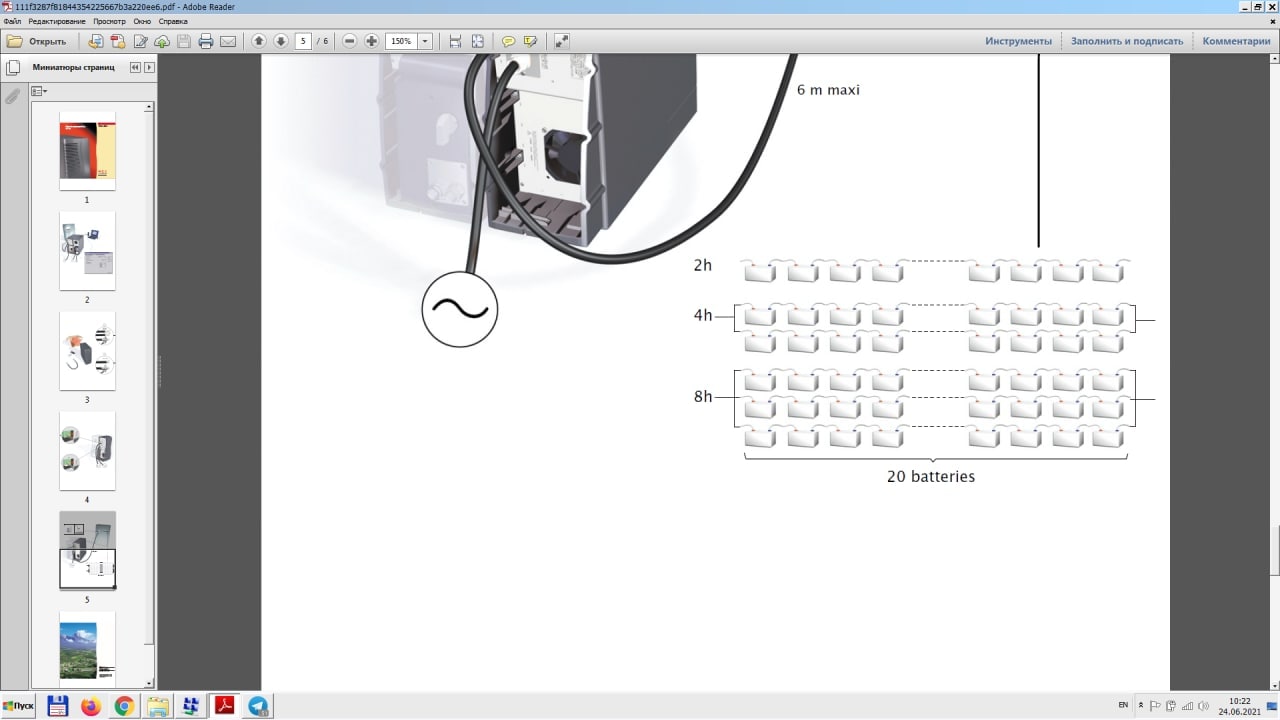Click the Create PDF icon

tap(118, 41)
